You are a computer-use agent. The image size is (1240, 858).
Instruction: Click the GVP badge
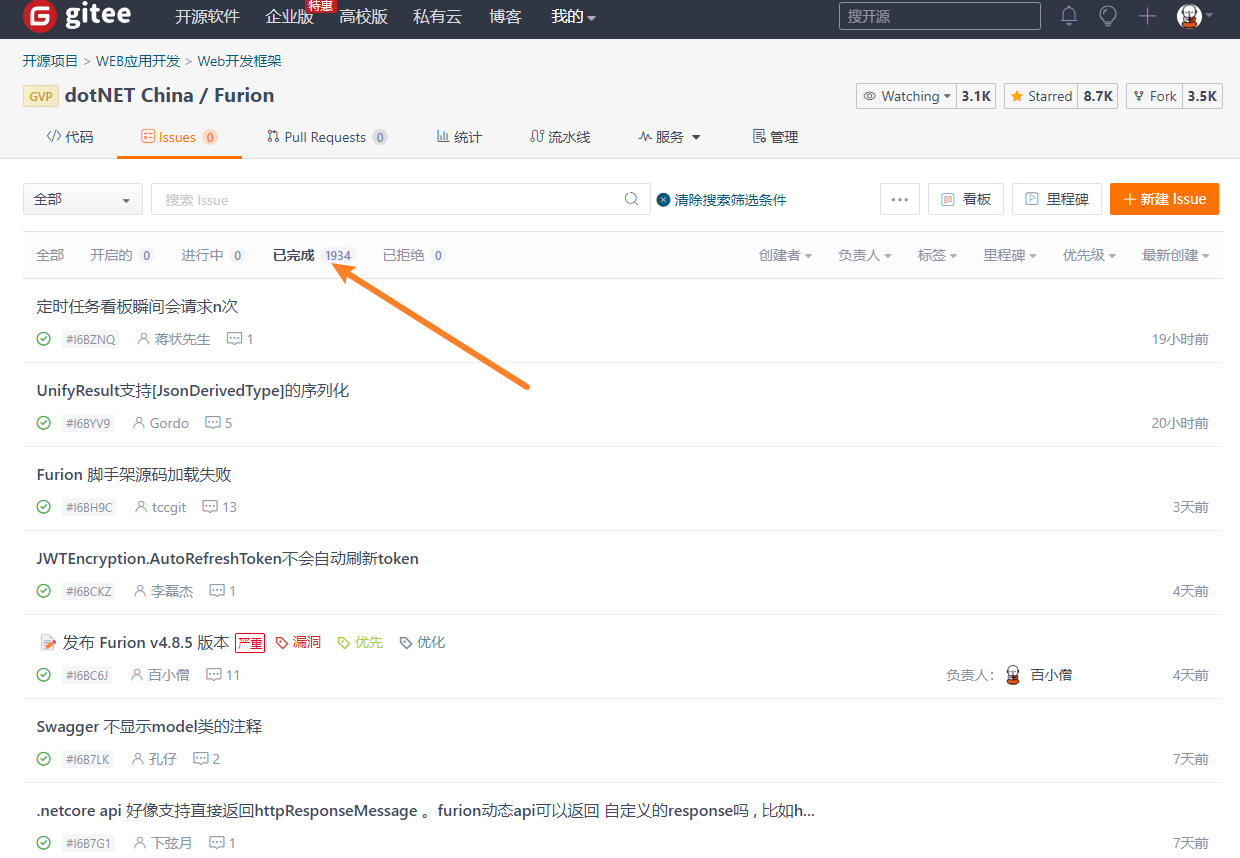coord(40,96)
